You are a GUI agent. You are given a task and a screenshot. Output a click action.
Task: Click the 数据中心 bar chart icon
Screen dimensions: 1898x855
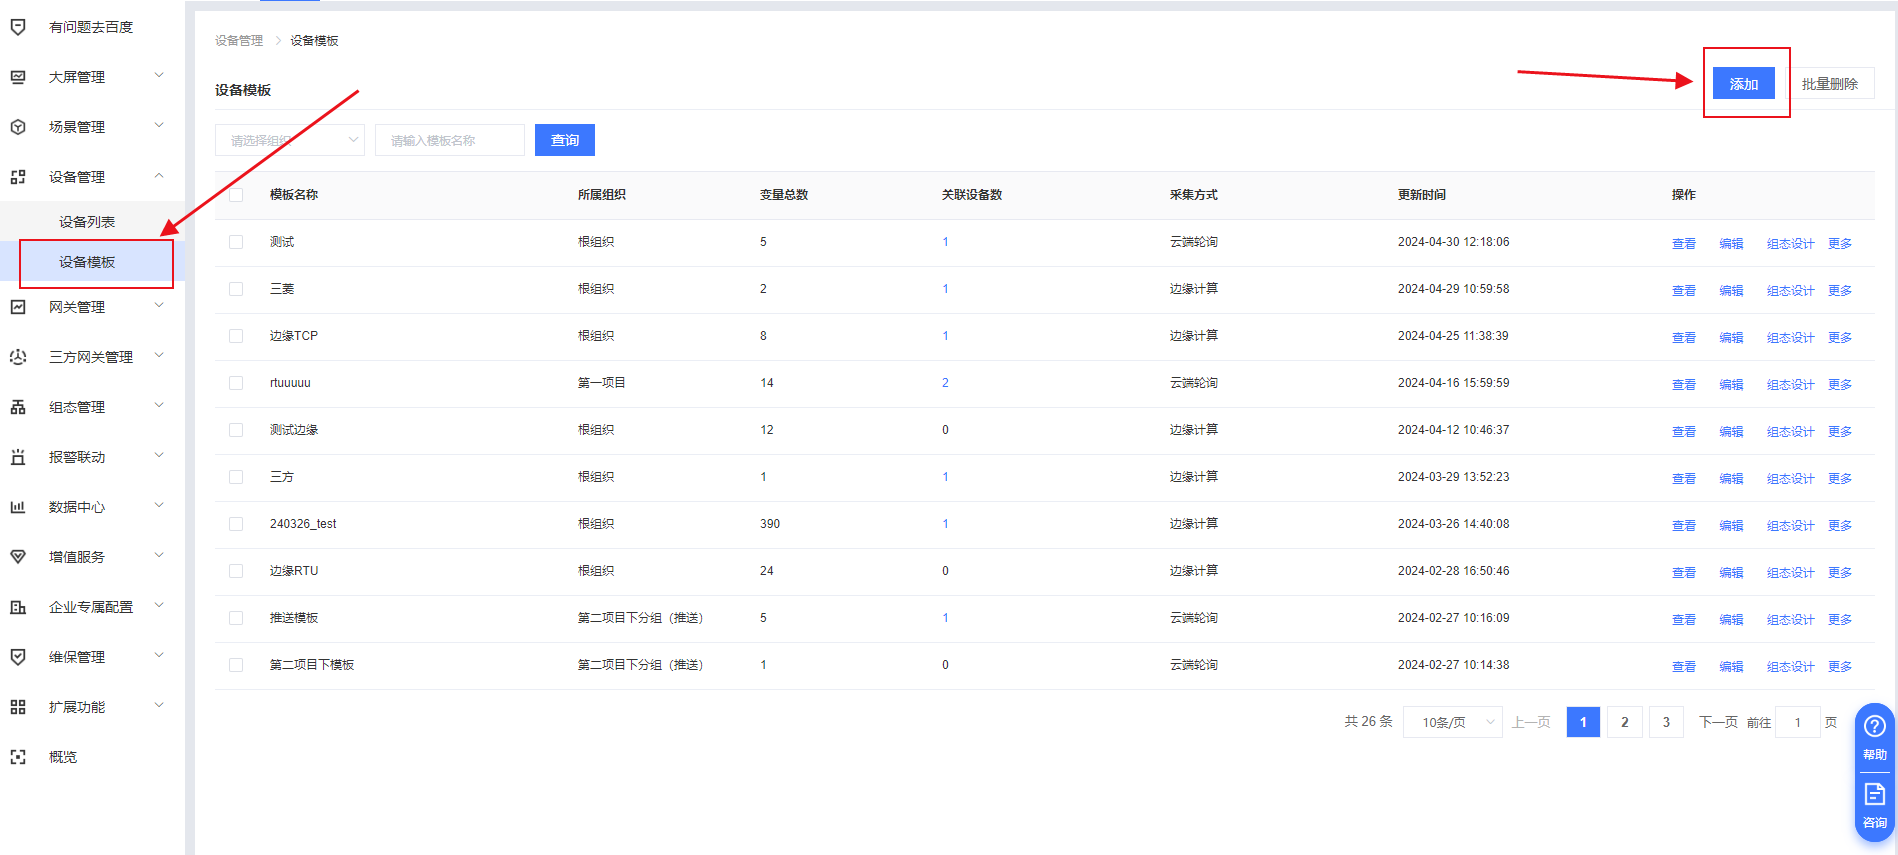tap(18, 507)
